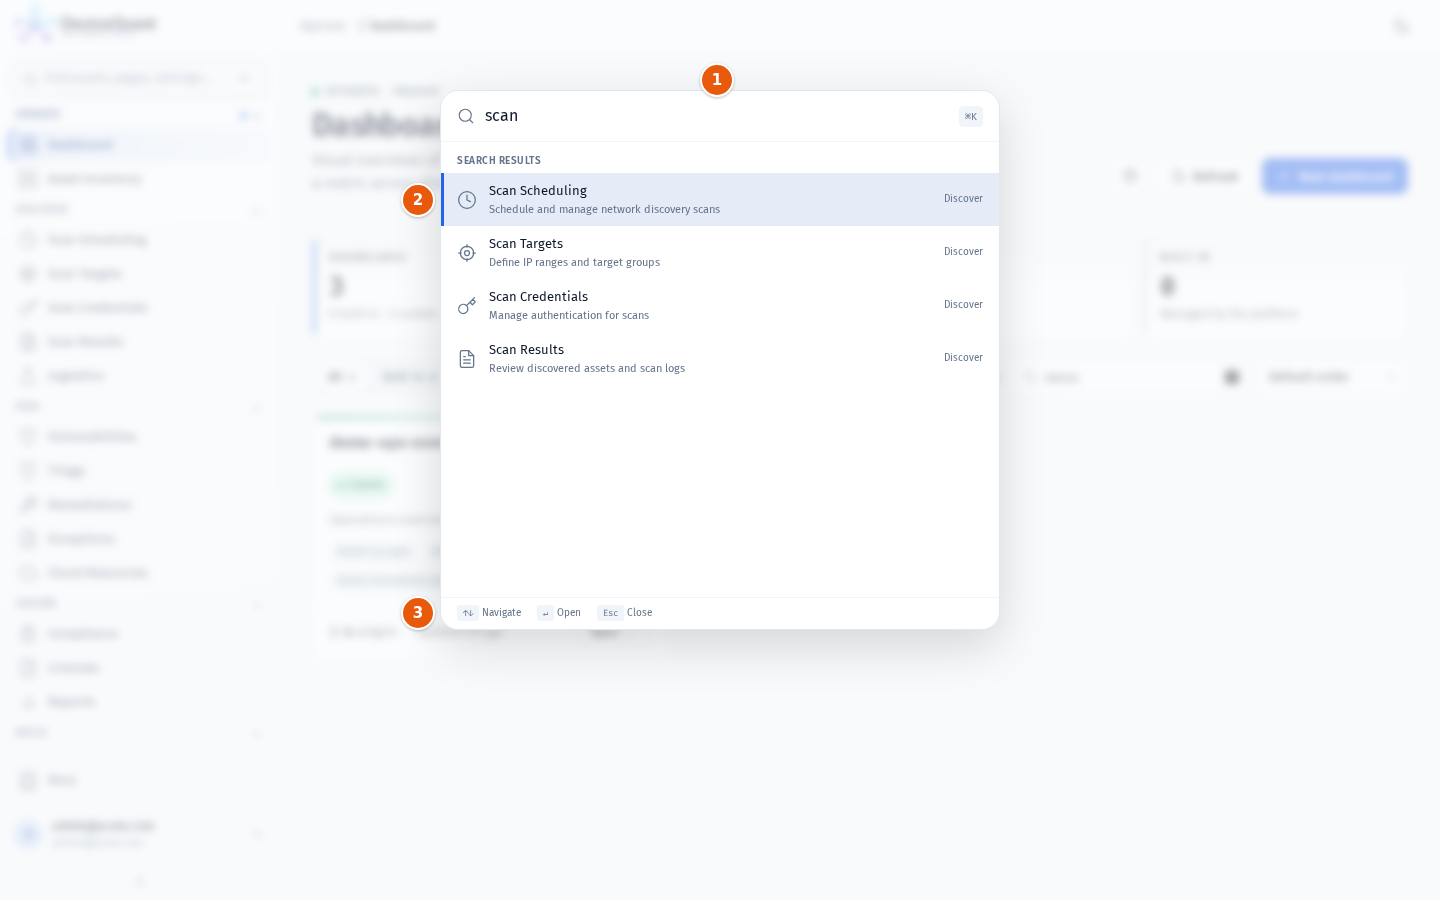
Task: Click the "Open" hint label in footer
Action: coord(568,613)
